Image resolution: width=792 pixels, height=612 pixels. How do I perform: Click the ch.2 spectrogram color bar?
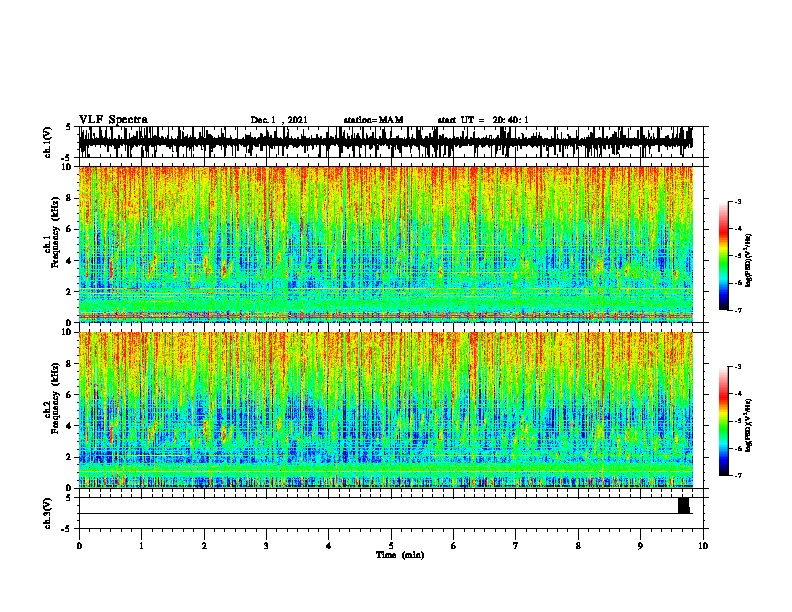coord(724,421)
